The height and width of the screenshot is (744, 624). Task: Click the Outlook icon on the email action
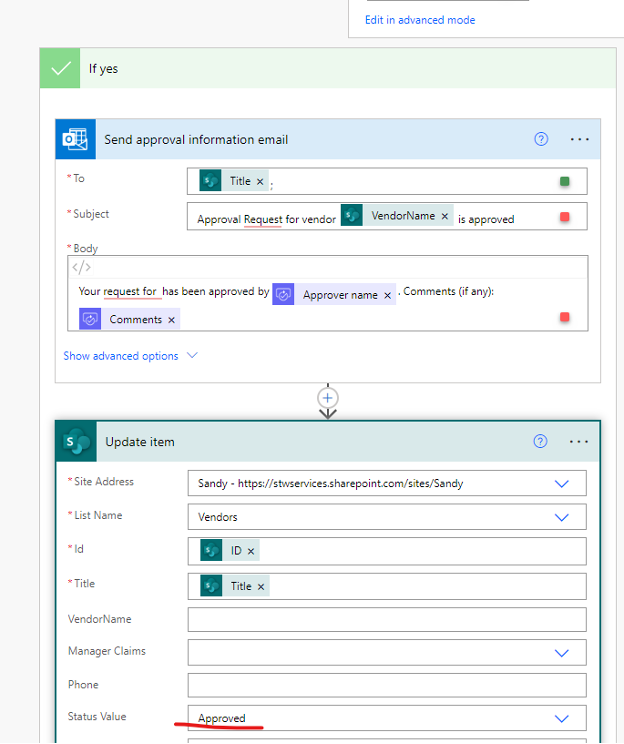[x=75, y=139]
